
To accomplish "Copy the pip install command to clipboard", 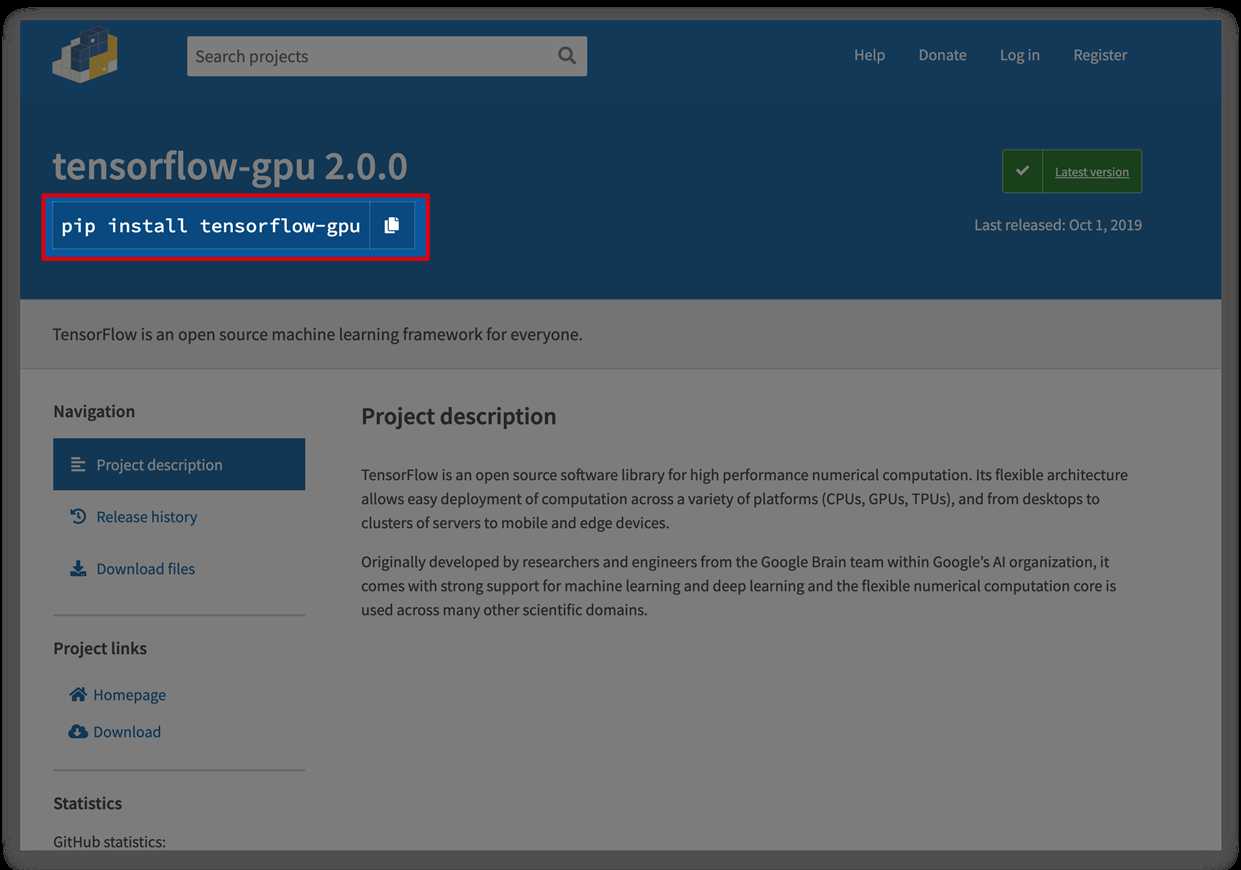I will [x=392, y=225].
